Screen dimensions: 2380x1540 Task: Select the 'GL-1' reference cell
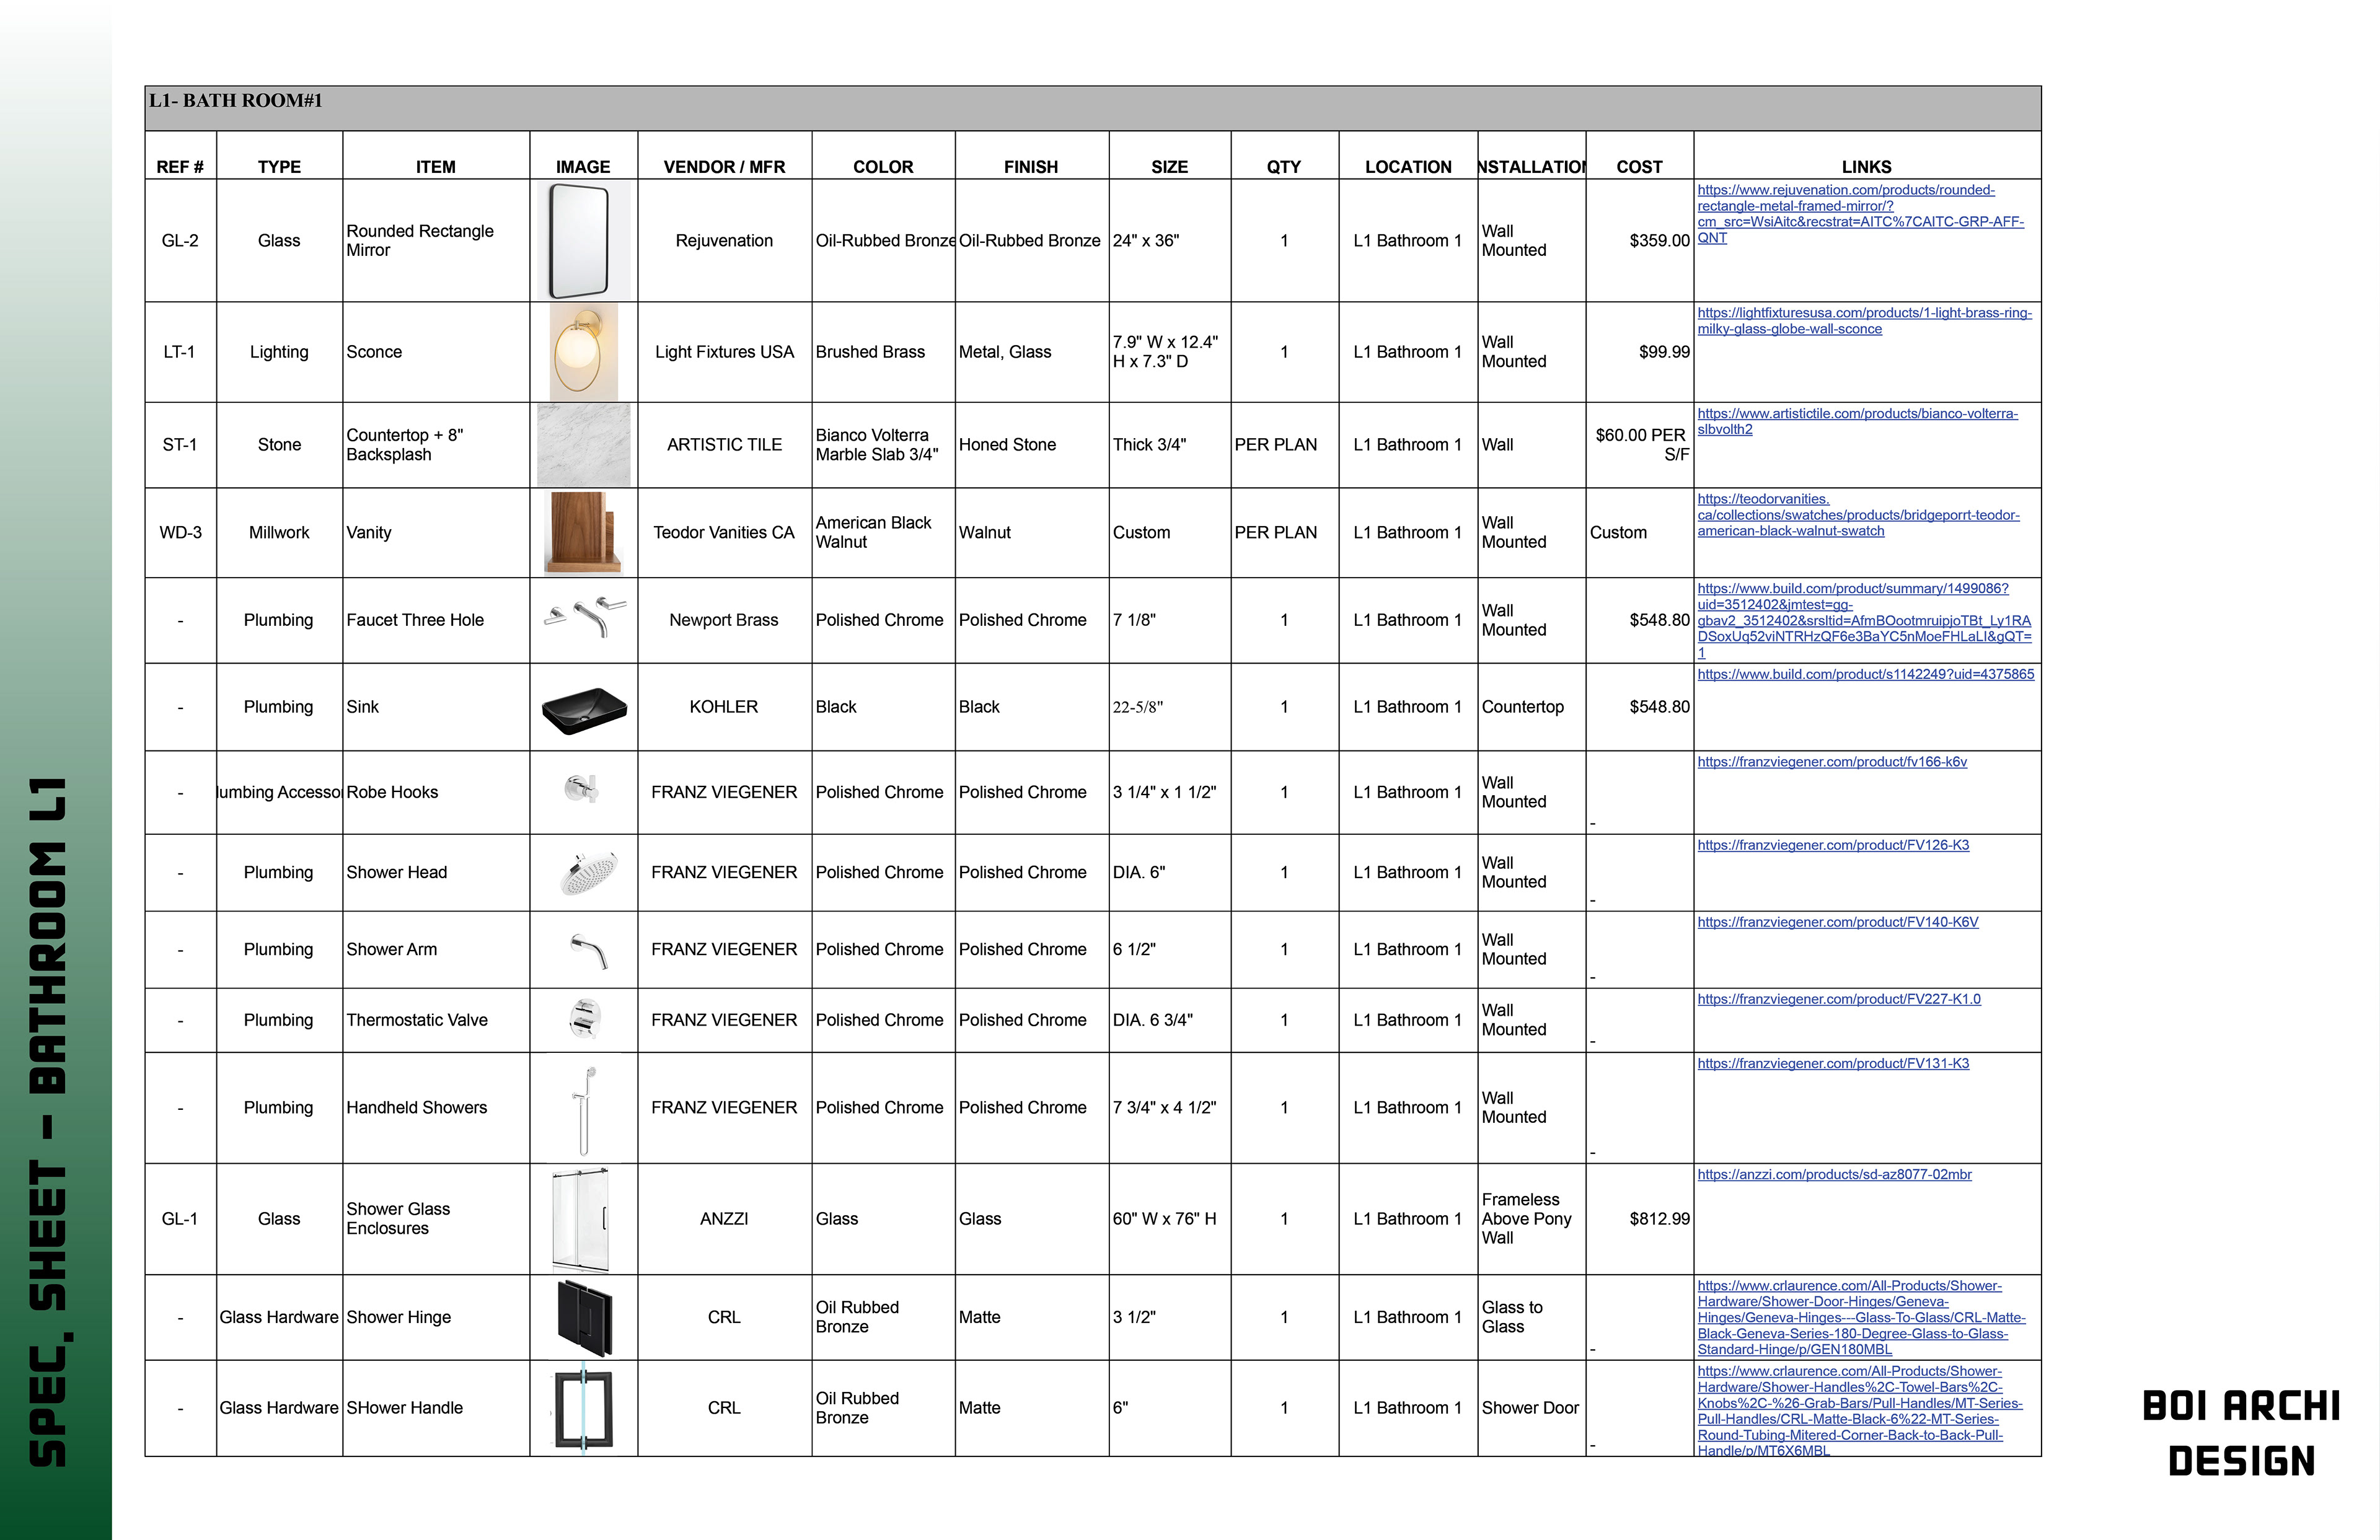tap(180, 1219)
